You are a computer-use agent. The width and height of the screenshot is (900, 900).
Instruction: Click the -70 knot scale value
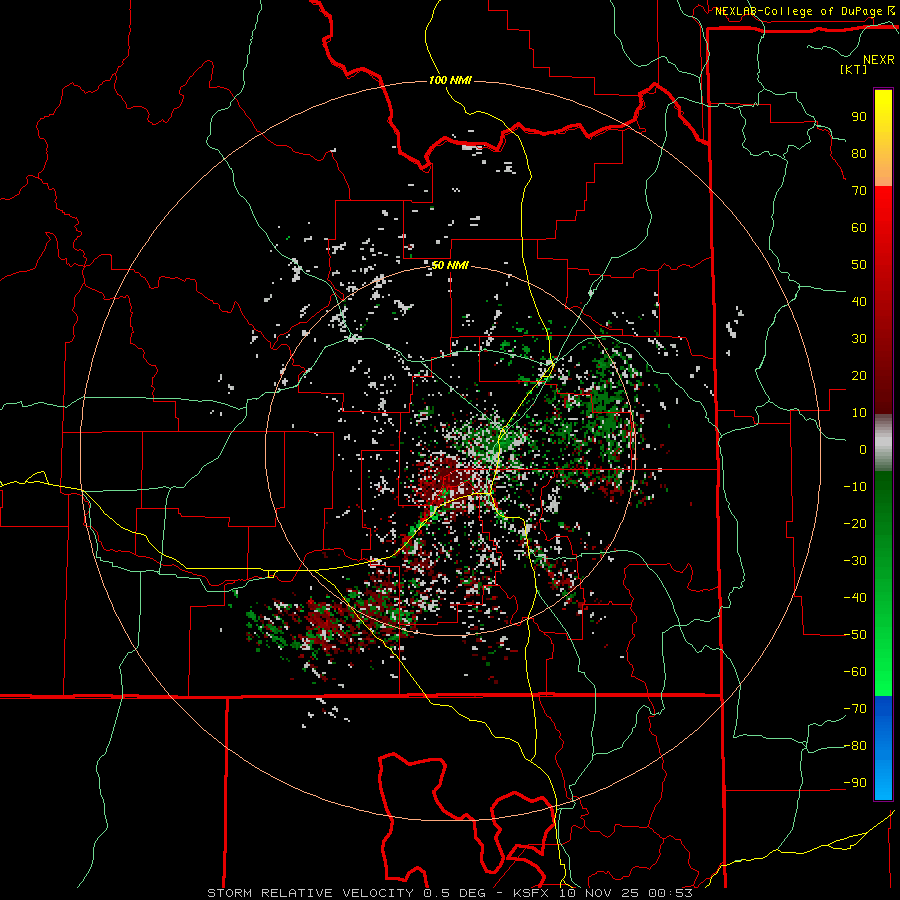coord(855,709)
